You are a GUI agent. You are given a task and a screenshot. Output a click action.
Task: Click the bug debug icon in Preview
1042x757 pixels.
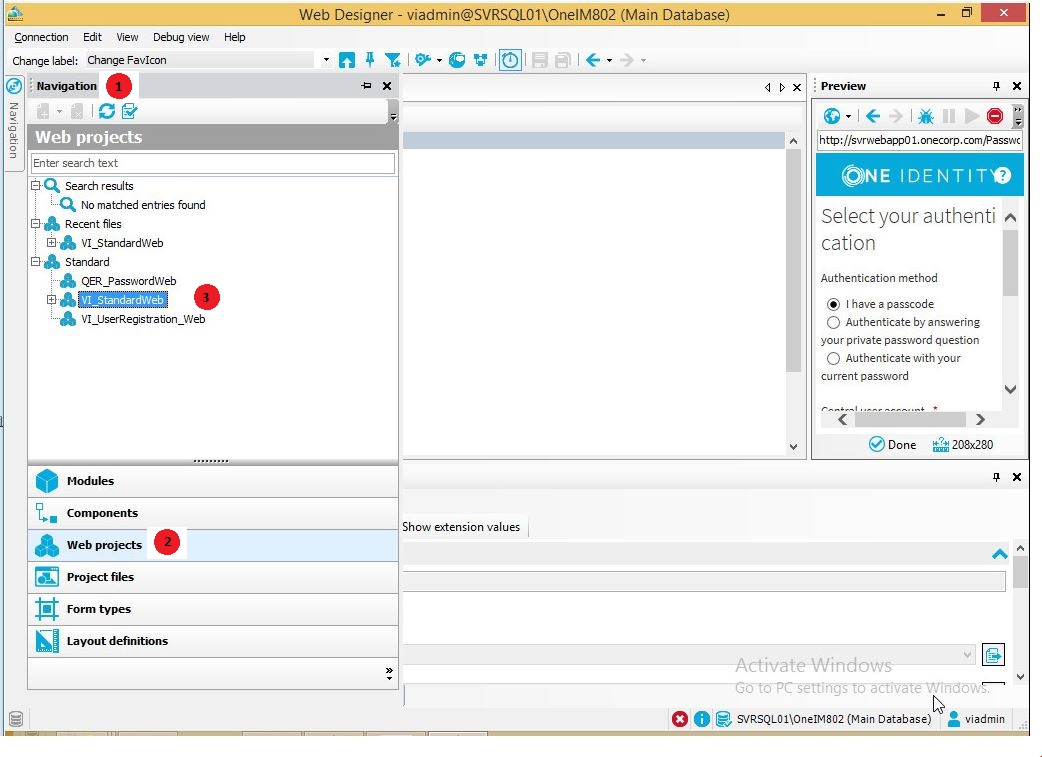(926, 116)
